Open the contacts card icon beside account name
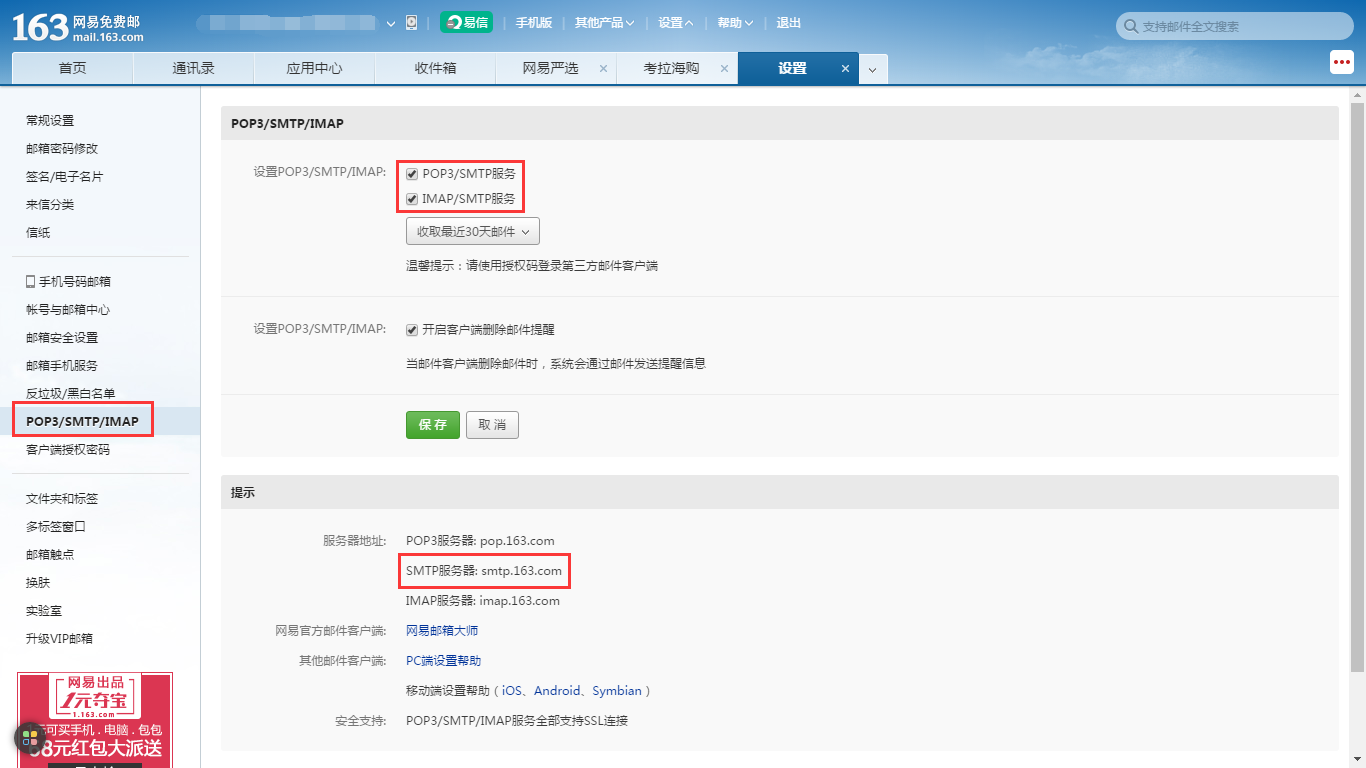1366x768 pixels. pyautogui.click(x=411, y=23)
